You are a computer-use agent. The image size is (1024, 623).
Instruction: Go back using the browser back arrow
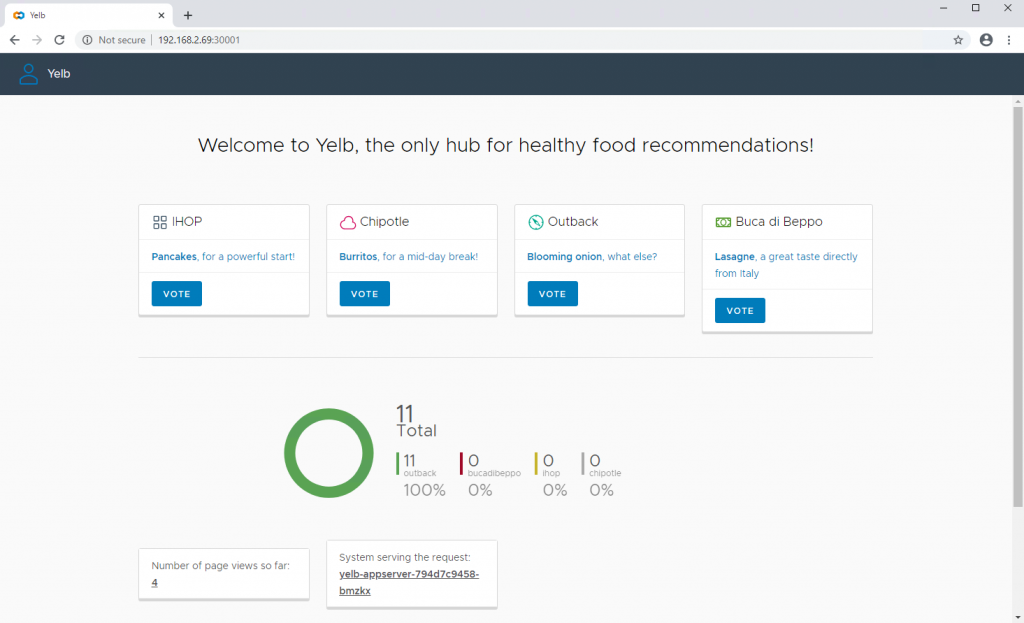click(14, 40)
